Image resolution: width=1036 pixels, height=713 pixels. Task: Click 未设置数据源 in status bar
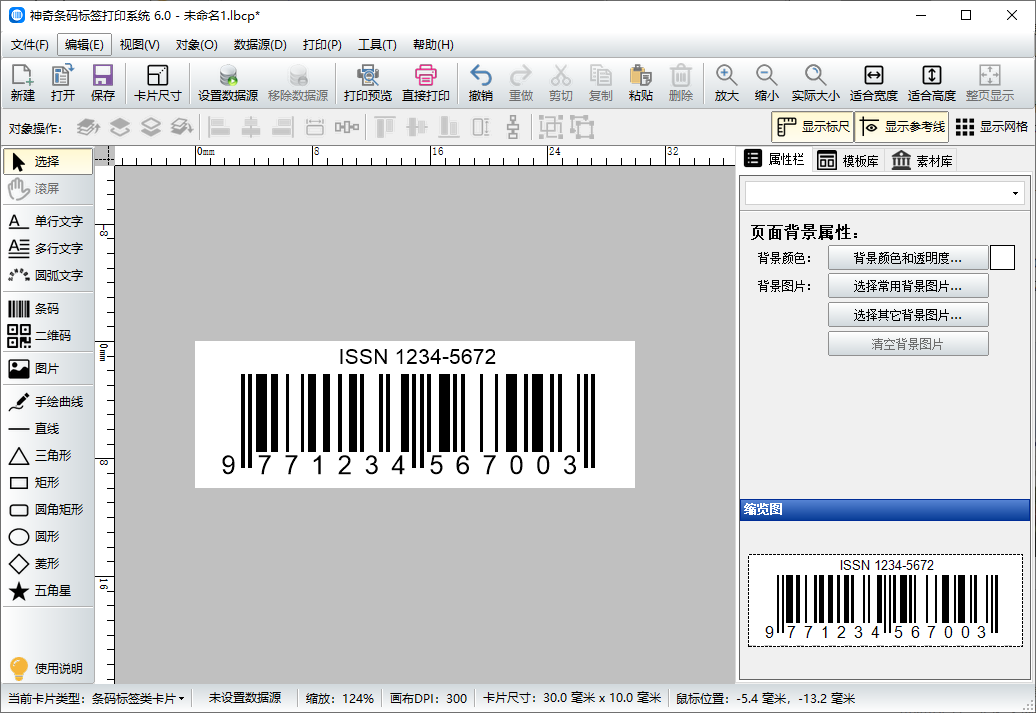click(x=245, y=698)
